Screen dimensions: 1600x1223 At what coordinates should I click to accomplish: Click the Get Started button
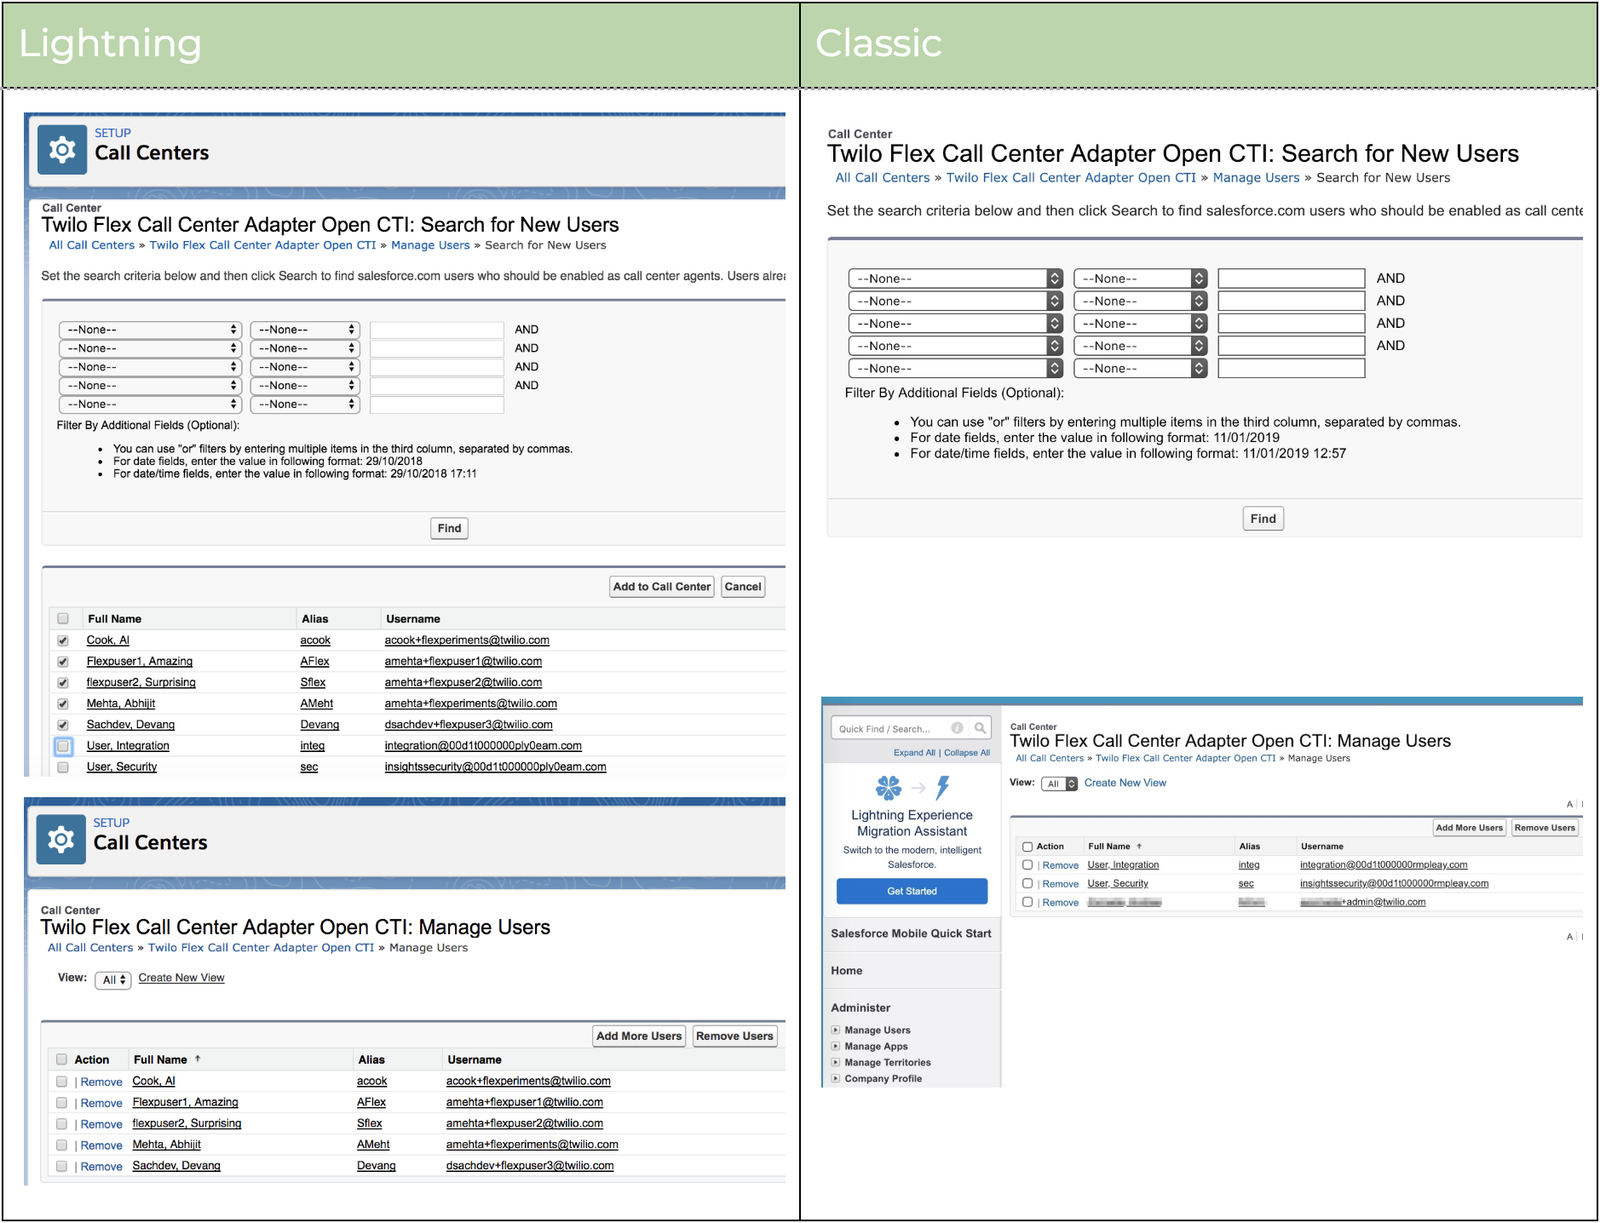[911, 891]
